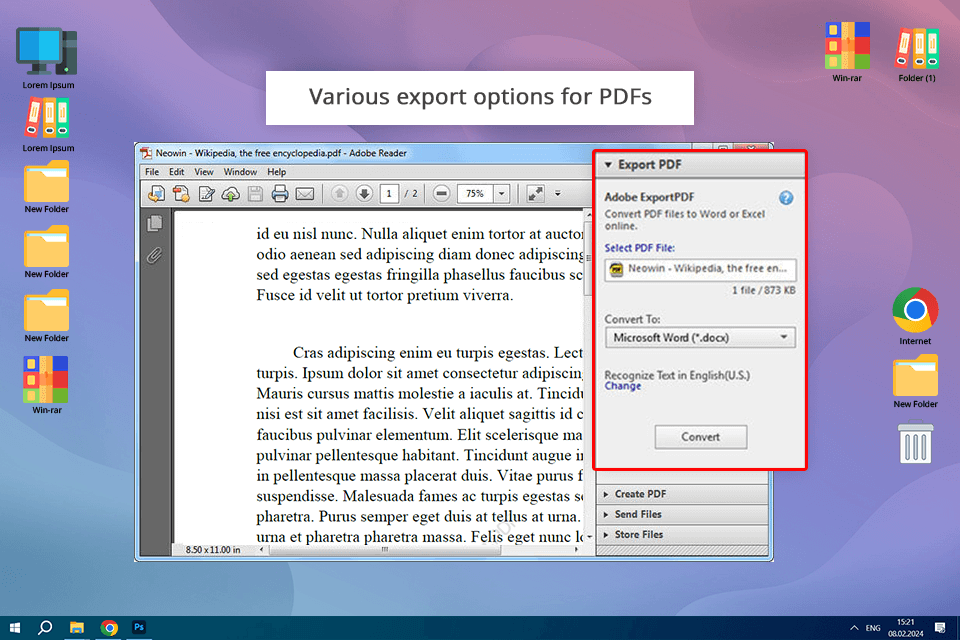The image size is (960, 640).
Task: Click the Open file toolbar icon
Action: [157, 194]
